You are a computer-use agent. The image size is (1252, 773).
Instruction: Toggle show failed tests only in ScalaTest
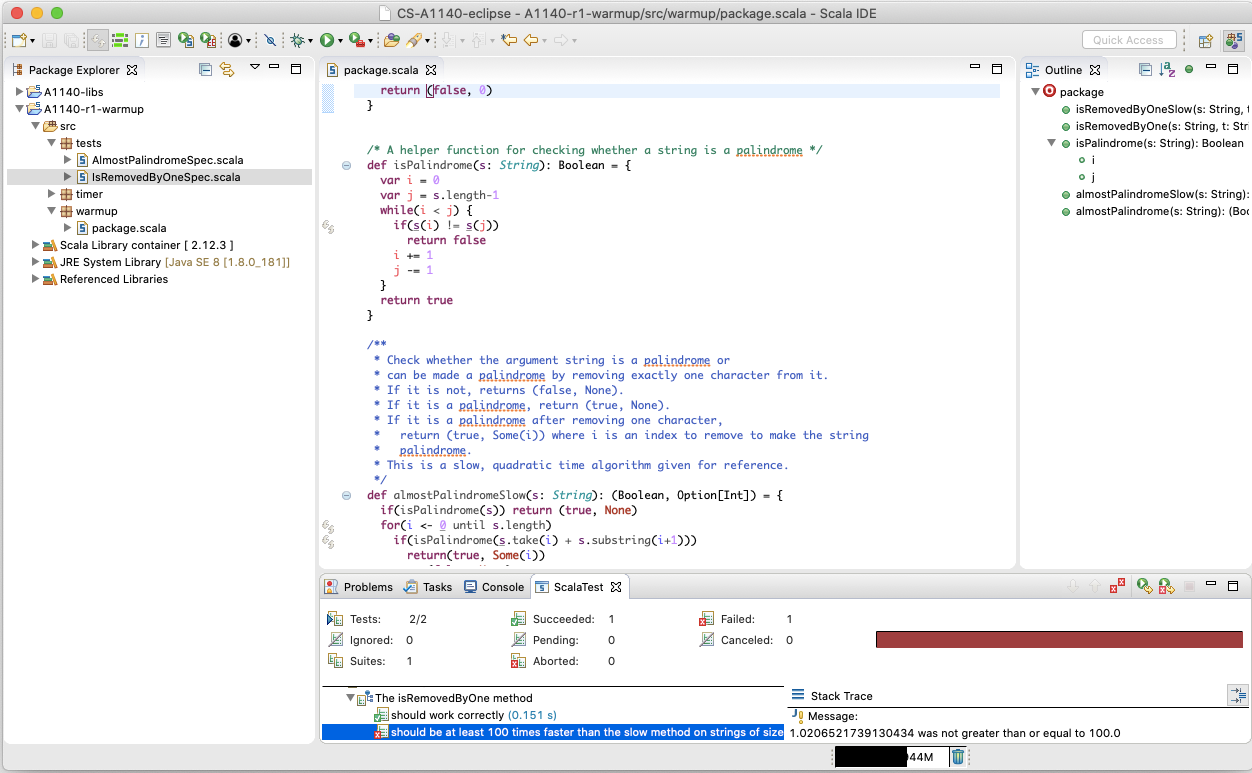[1118, 587]
